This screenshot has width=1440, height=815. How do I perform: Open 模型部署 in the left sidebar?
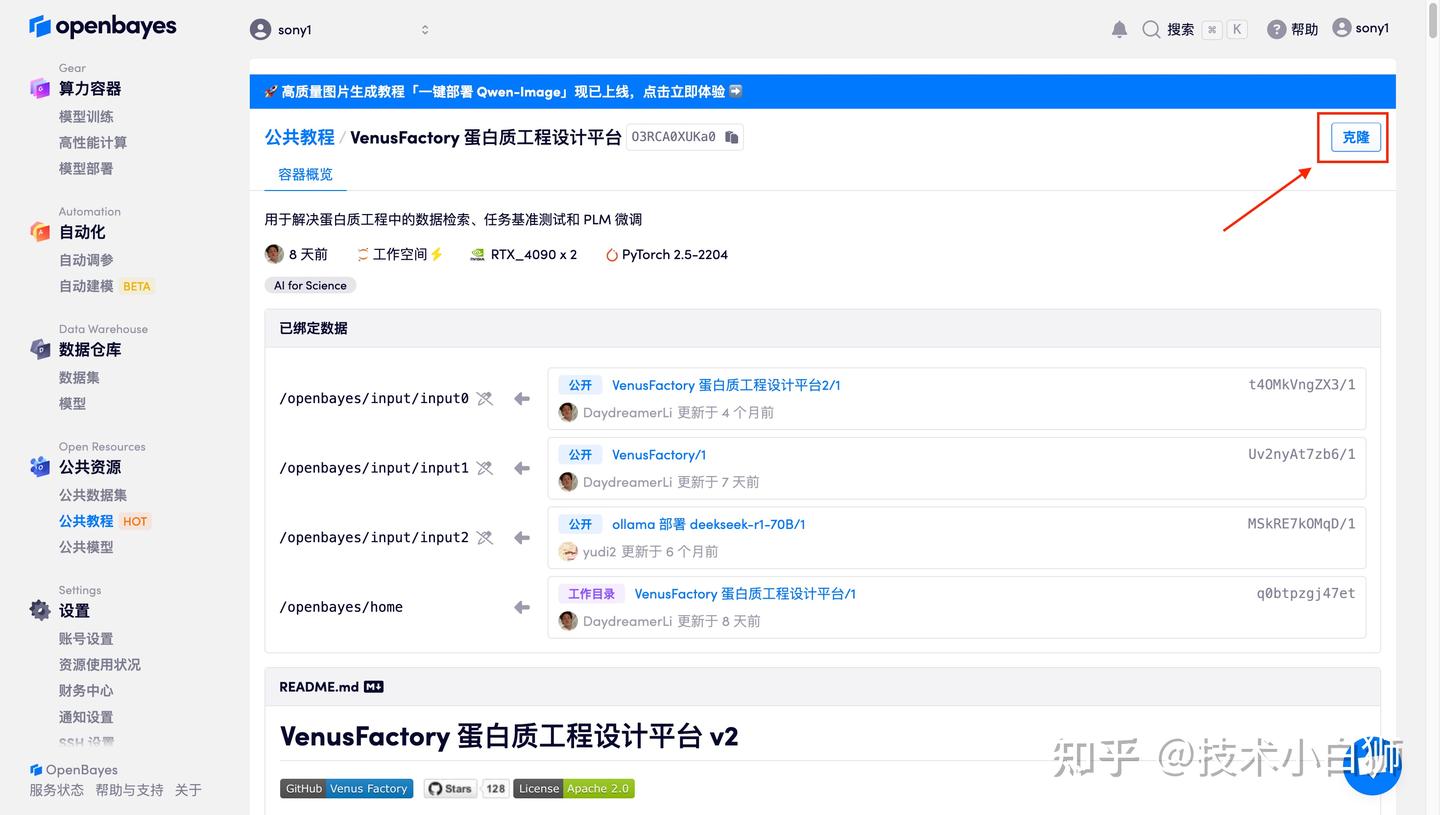pos(86,168)
